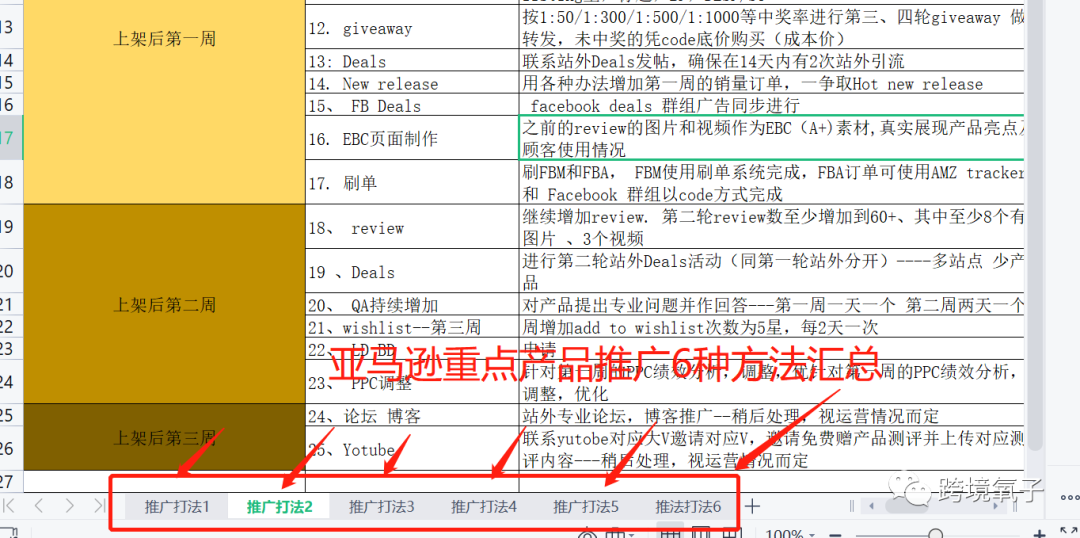Select the '20、 QA持续增加' cell

tap(412, 304)
